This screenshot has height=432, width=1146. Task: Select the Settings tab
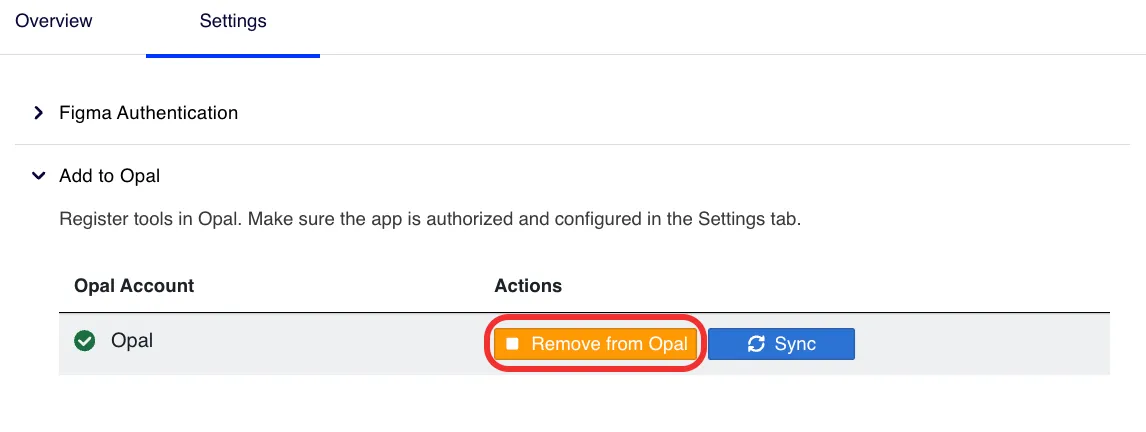point(233,20)
